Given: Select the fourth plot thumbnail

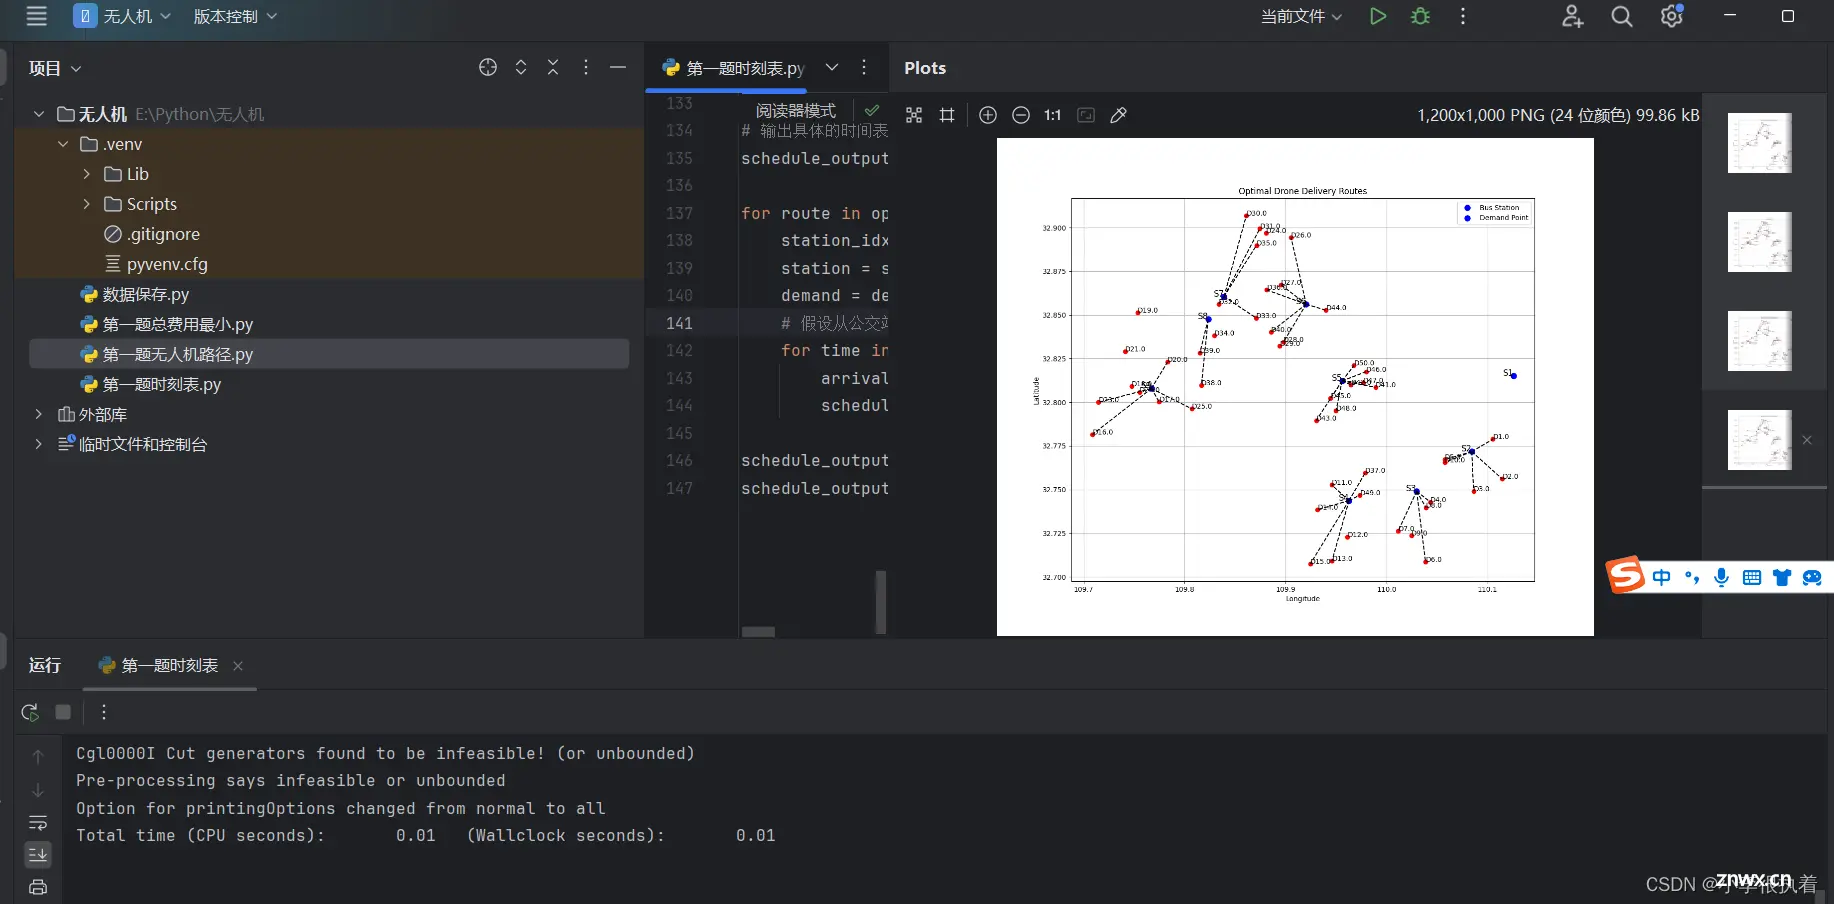Looking at the screenshot, I should tap(1759, 440).
